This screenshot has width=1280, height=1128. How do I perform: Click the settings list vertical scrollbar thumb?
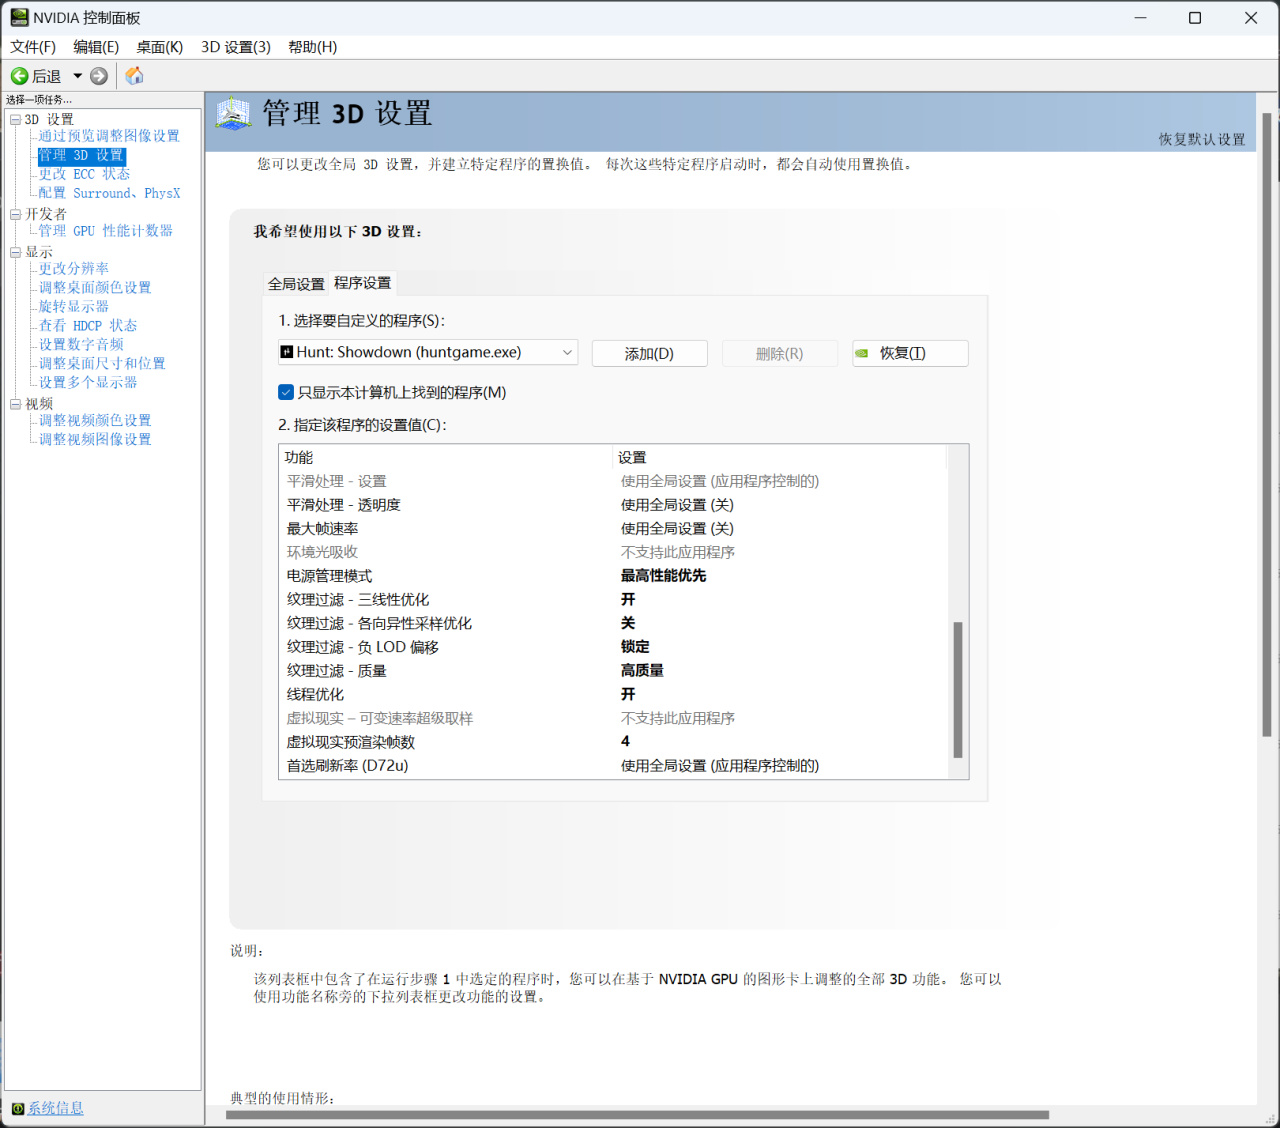[x=958, y=690]
